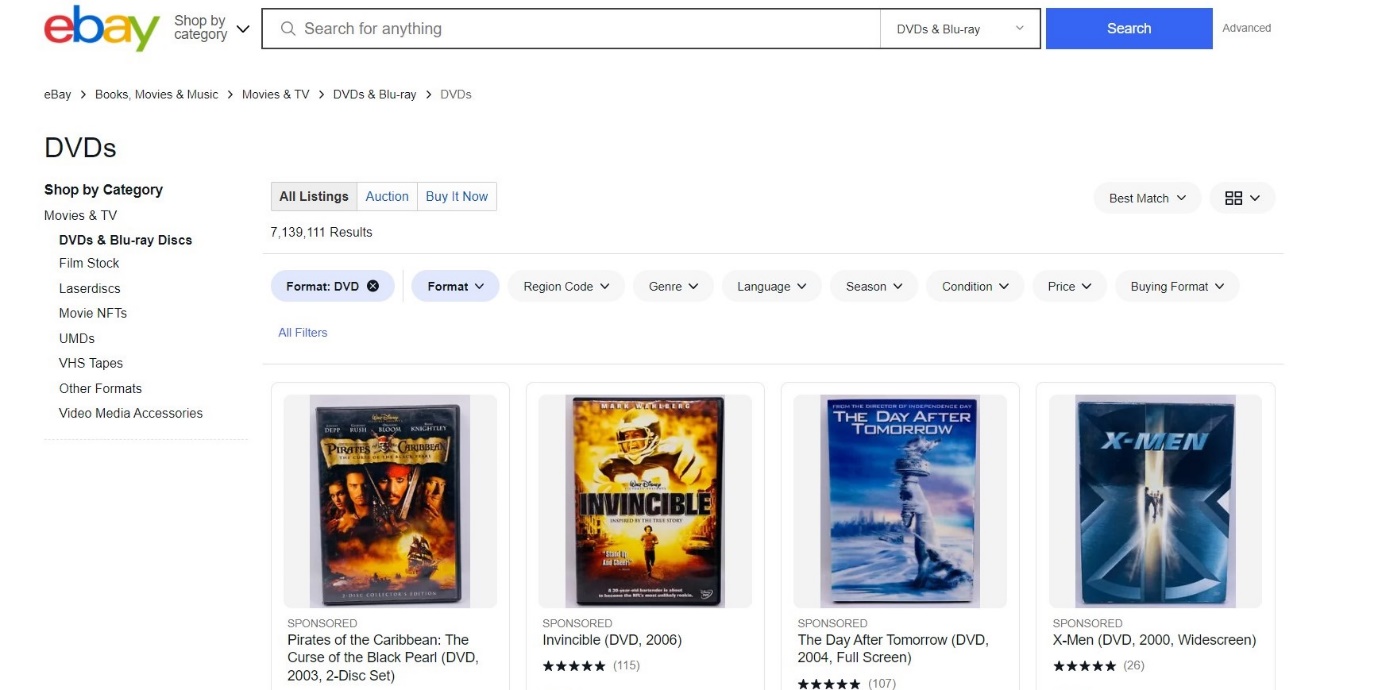Image resolution: width=1378 pixels, height=690 pixels.
Task: Expand the Buying Format filter
Action: pyautogui.click(x=1177, y=286)
